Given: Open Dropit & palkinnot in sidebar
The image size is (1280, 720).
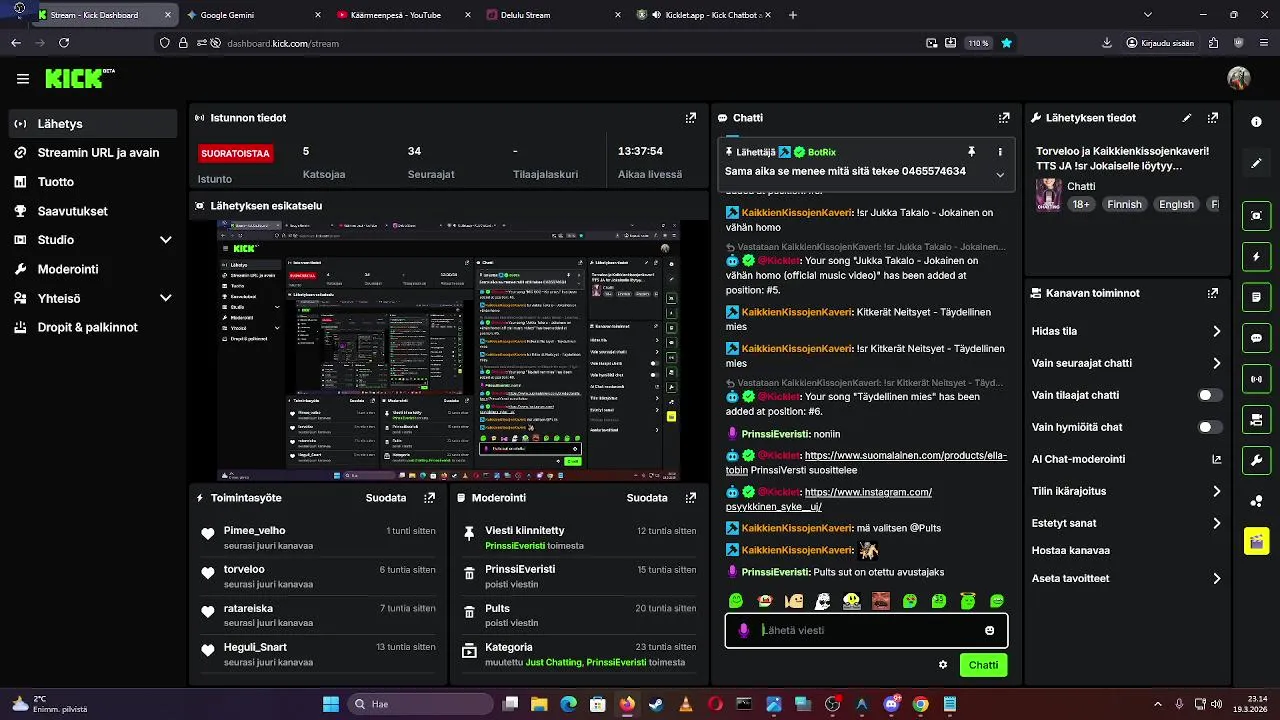Looking at the screenshot, I should point(91,327).
